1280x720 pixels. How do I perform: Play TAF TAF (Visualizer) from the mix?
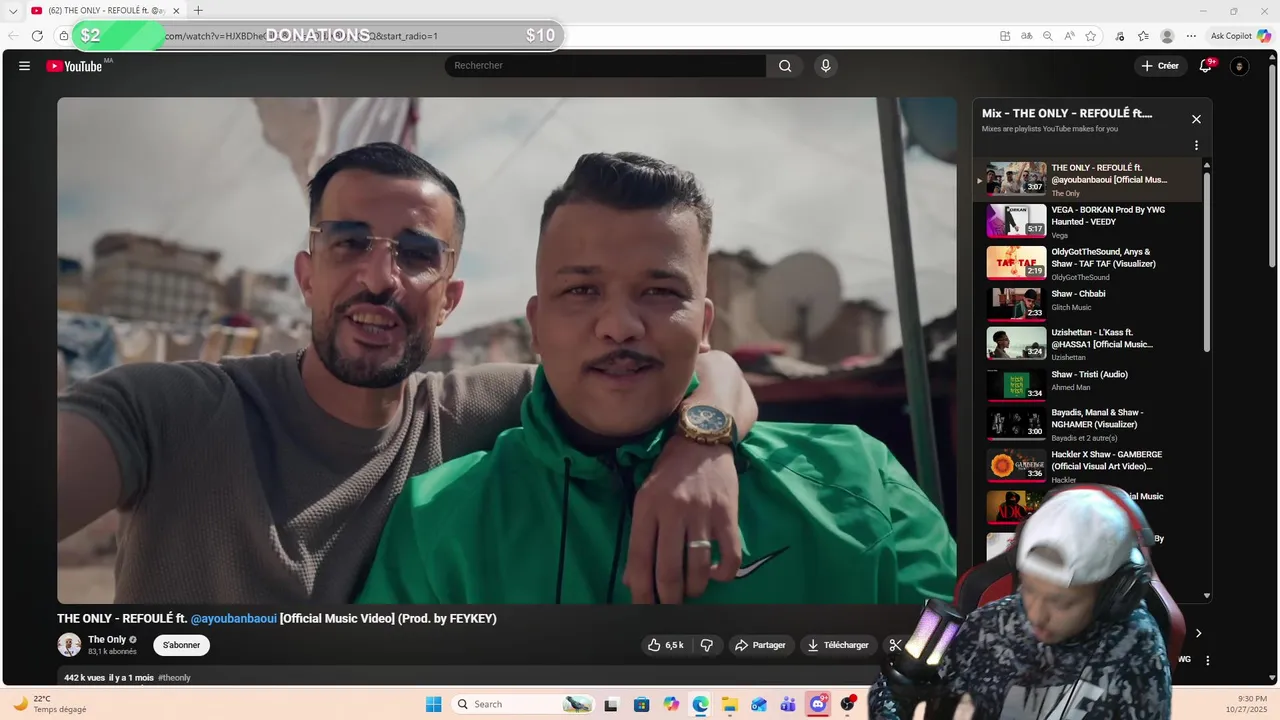(x=1086, y=262)
